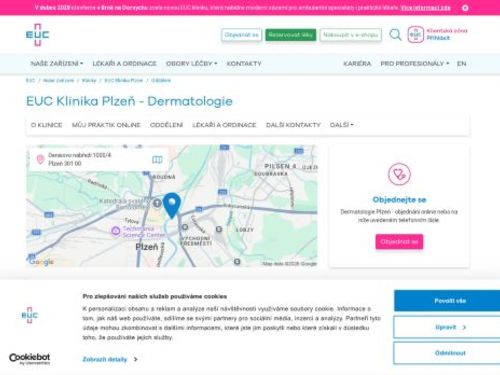Open the search magnifier icon

[395, 35]
